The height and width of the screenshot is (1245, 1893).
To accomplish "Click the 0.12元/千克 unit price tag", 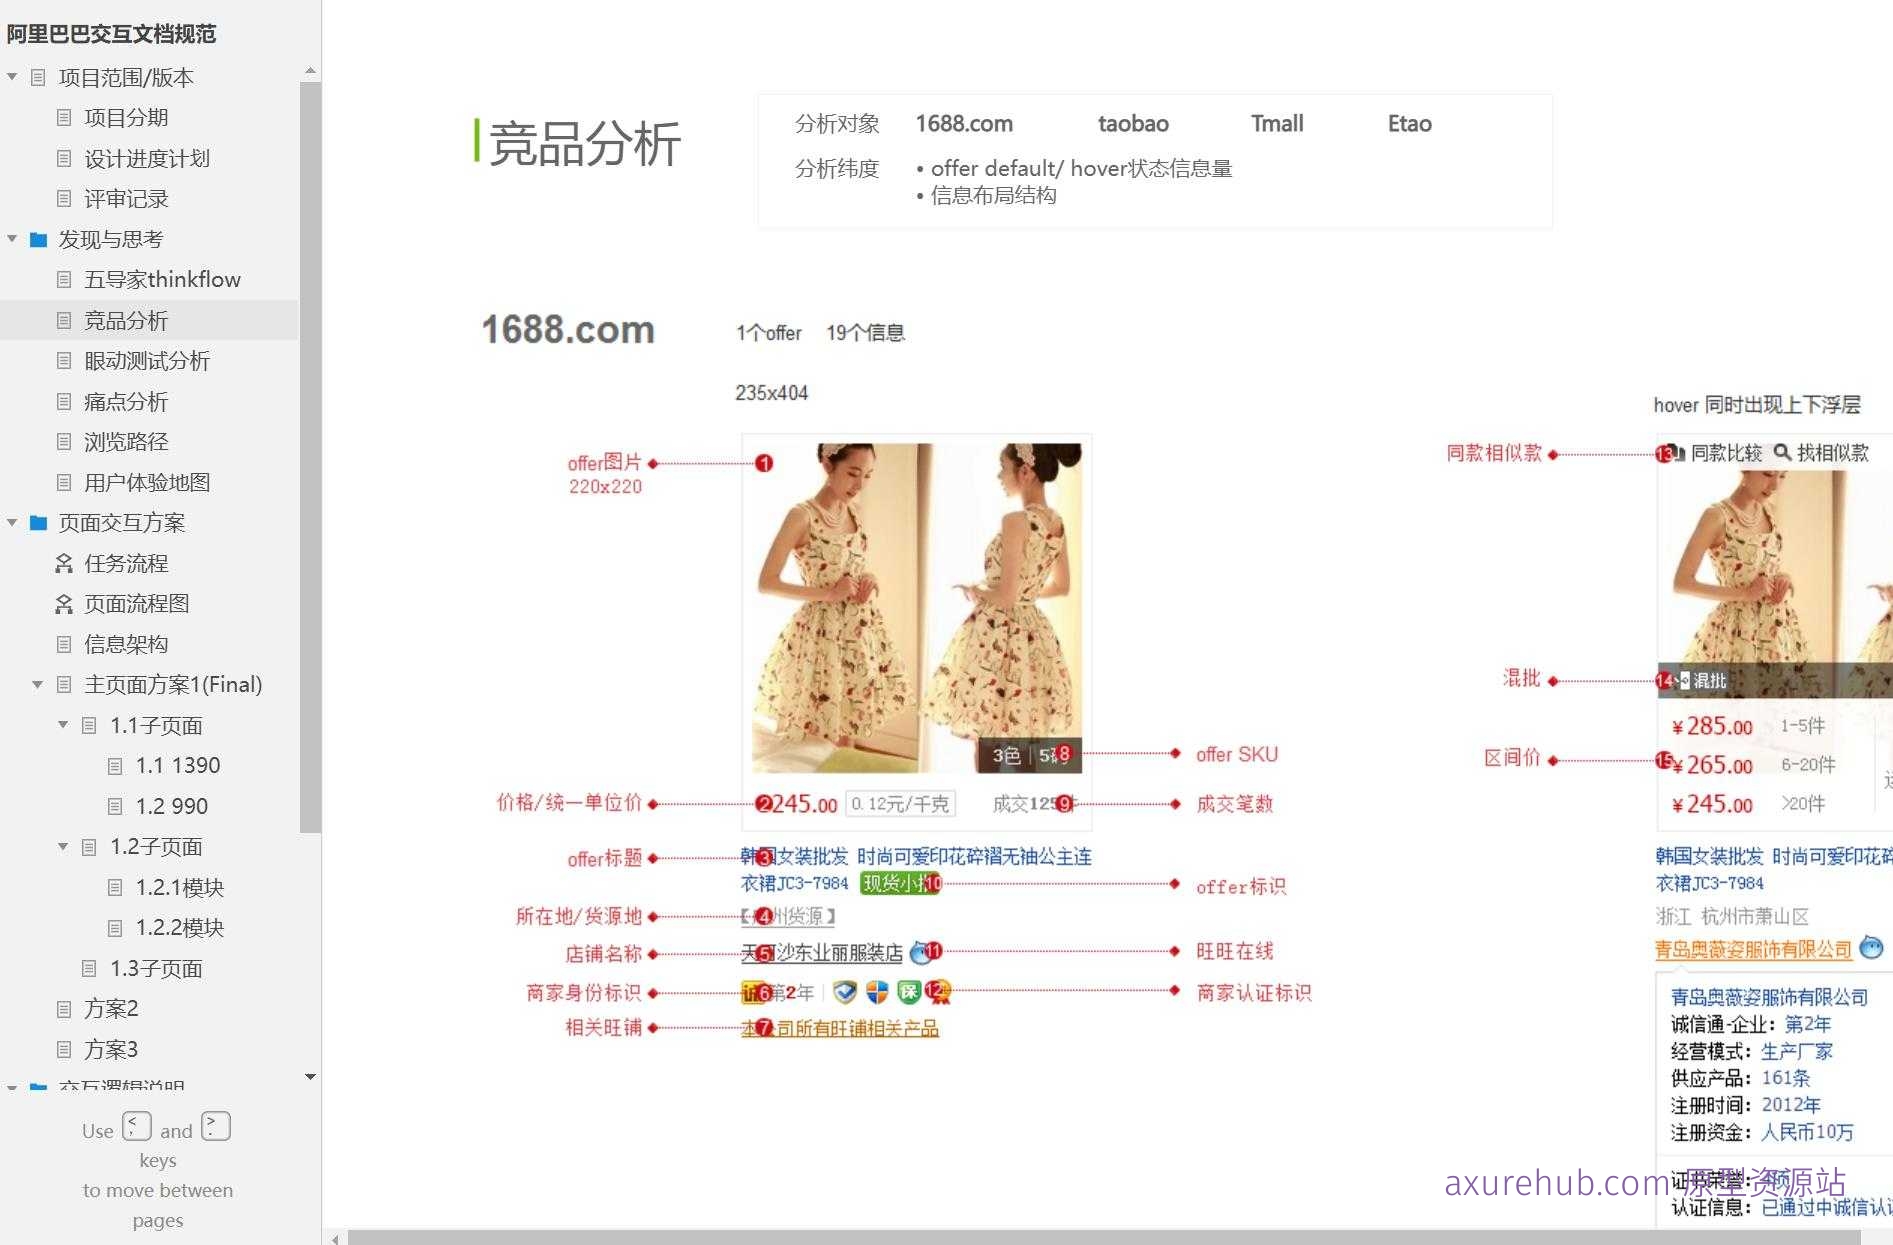I will point(901,804).
